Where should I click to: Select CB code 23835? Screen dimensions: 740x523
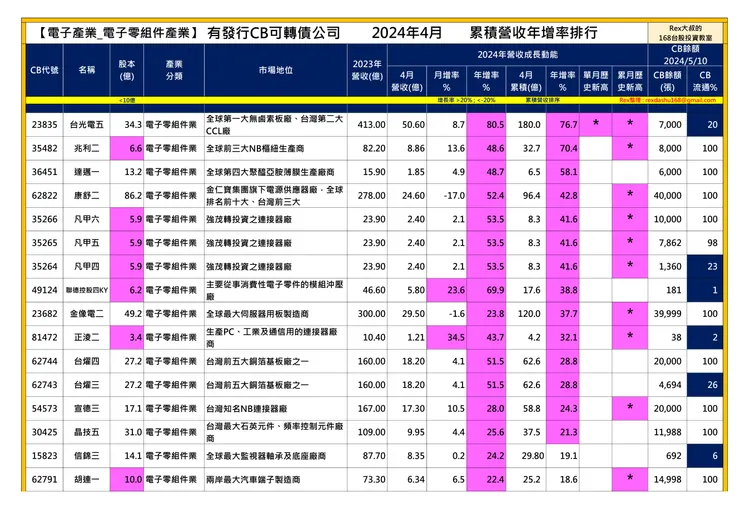(x=44, y=125)
